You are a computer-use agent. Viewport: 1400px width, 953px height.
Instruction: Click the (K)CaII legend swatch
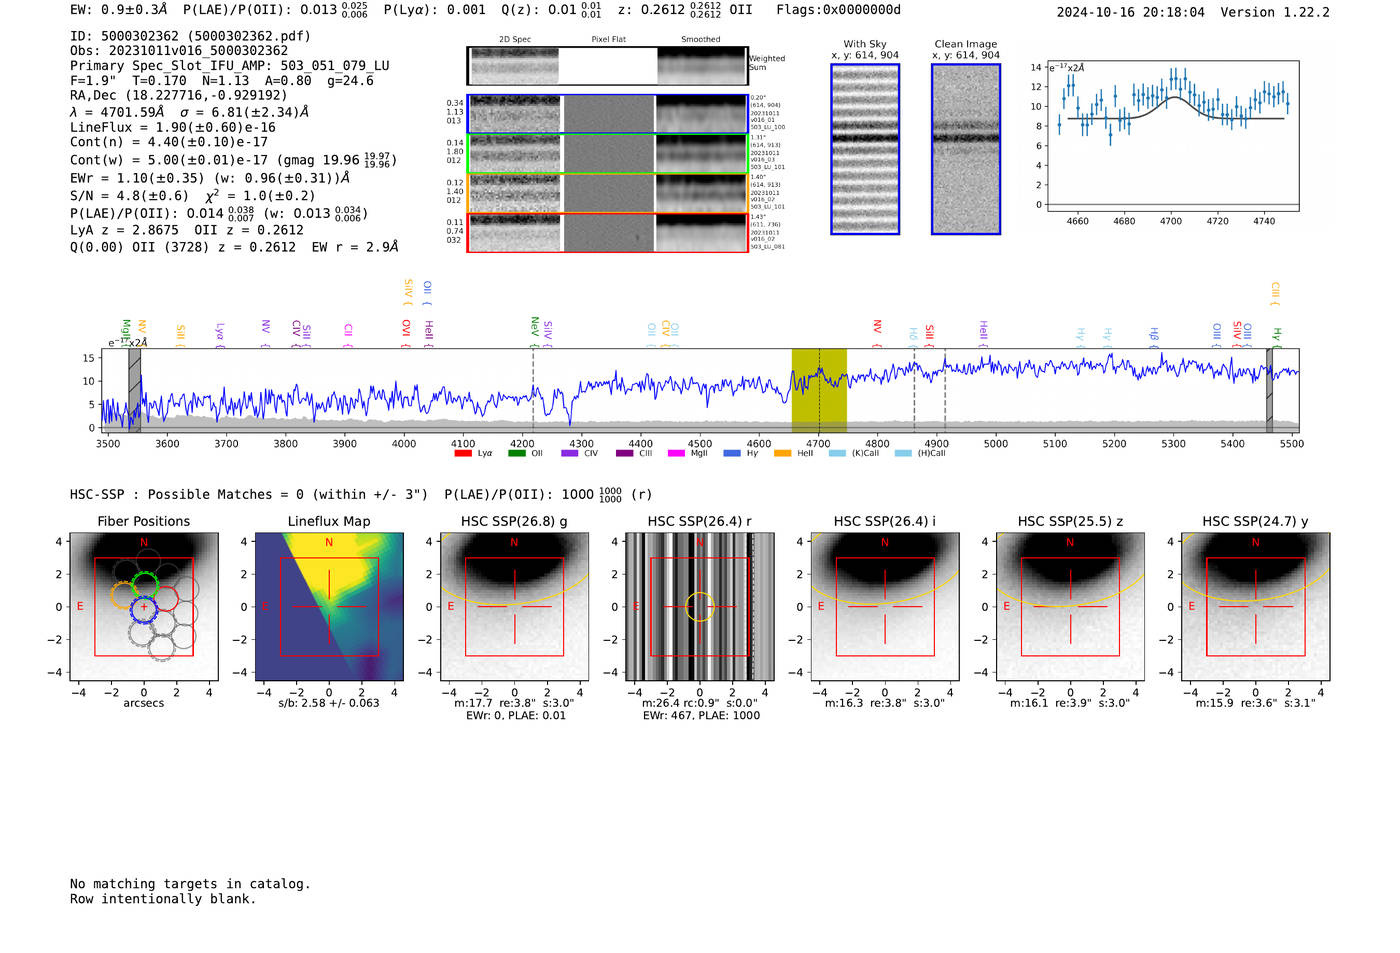click(x=837, y=453)
